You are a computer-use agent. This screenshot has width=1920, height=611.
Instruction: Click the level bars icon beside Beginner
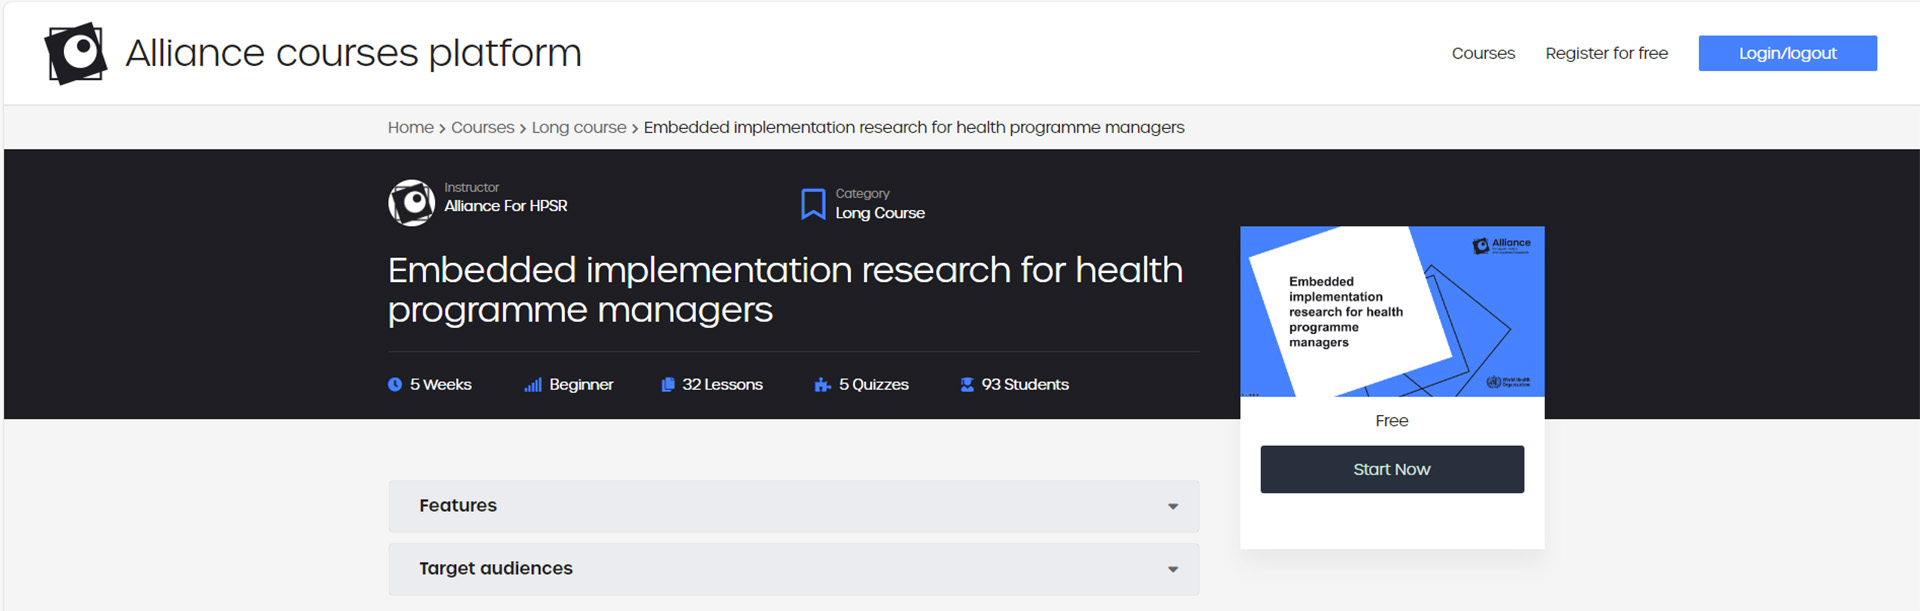(533, 385)
